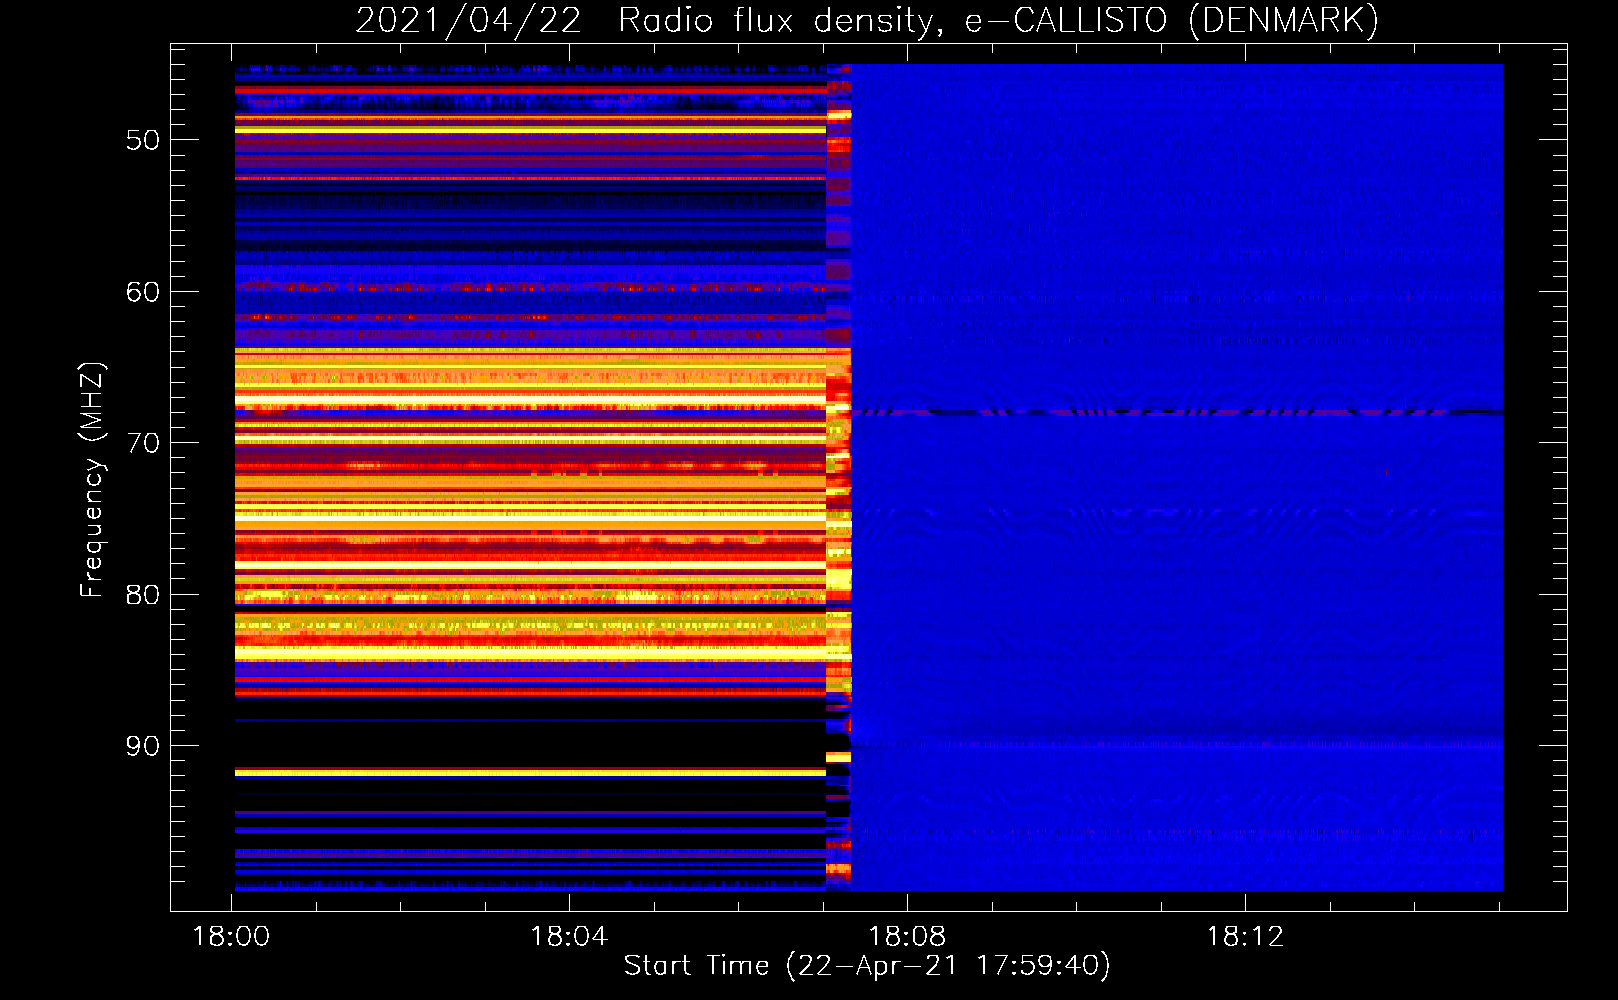Click the 'Frequency (MHZ)' axis label
1618x1000 pixels.
(x=91, y=480)
